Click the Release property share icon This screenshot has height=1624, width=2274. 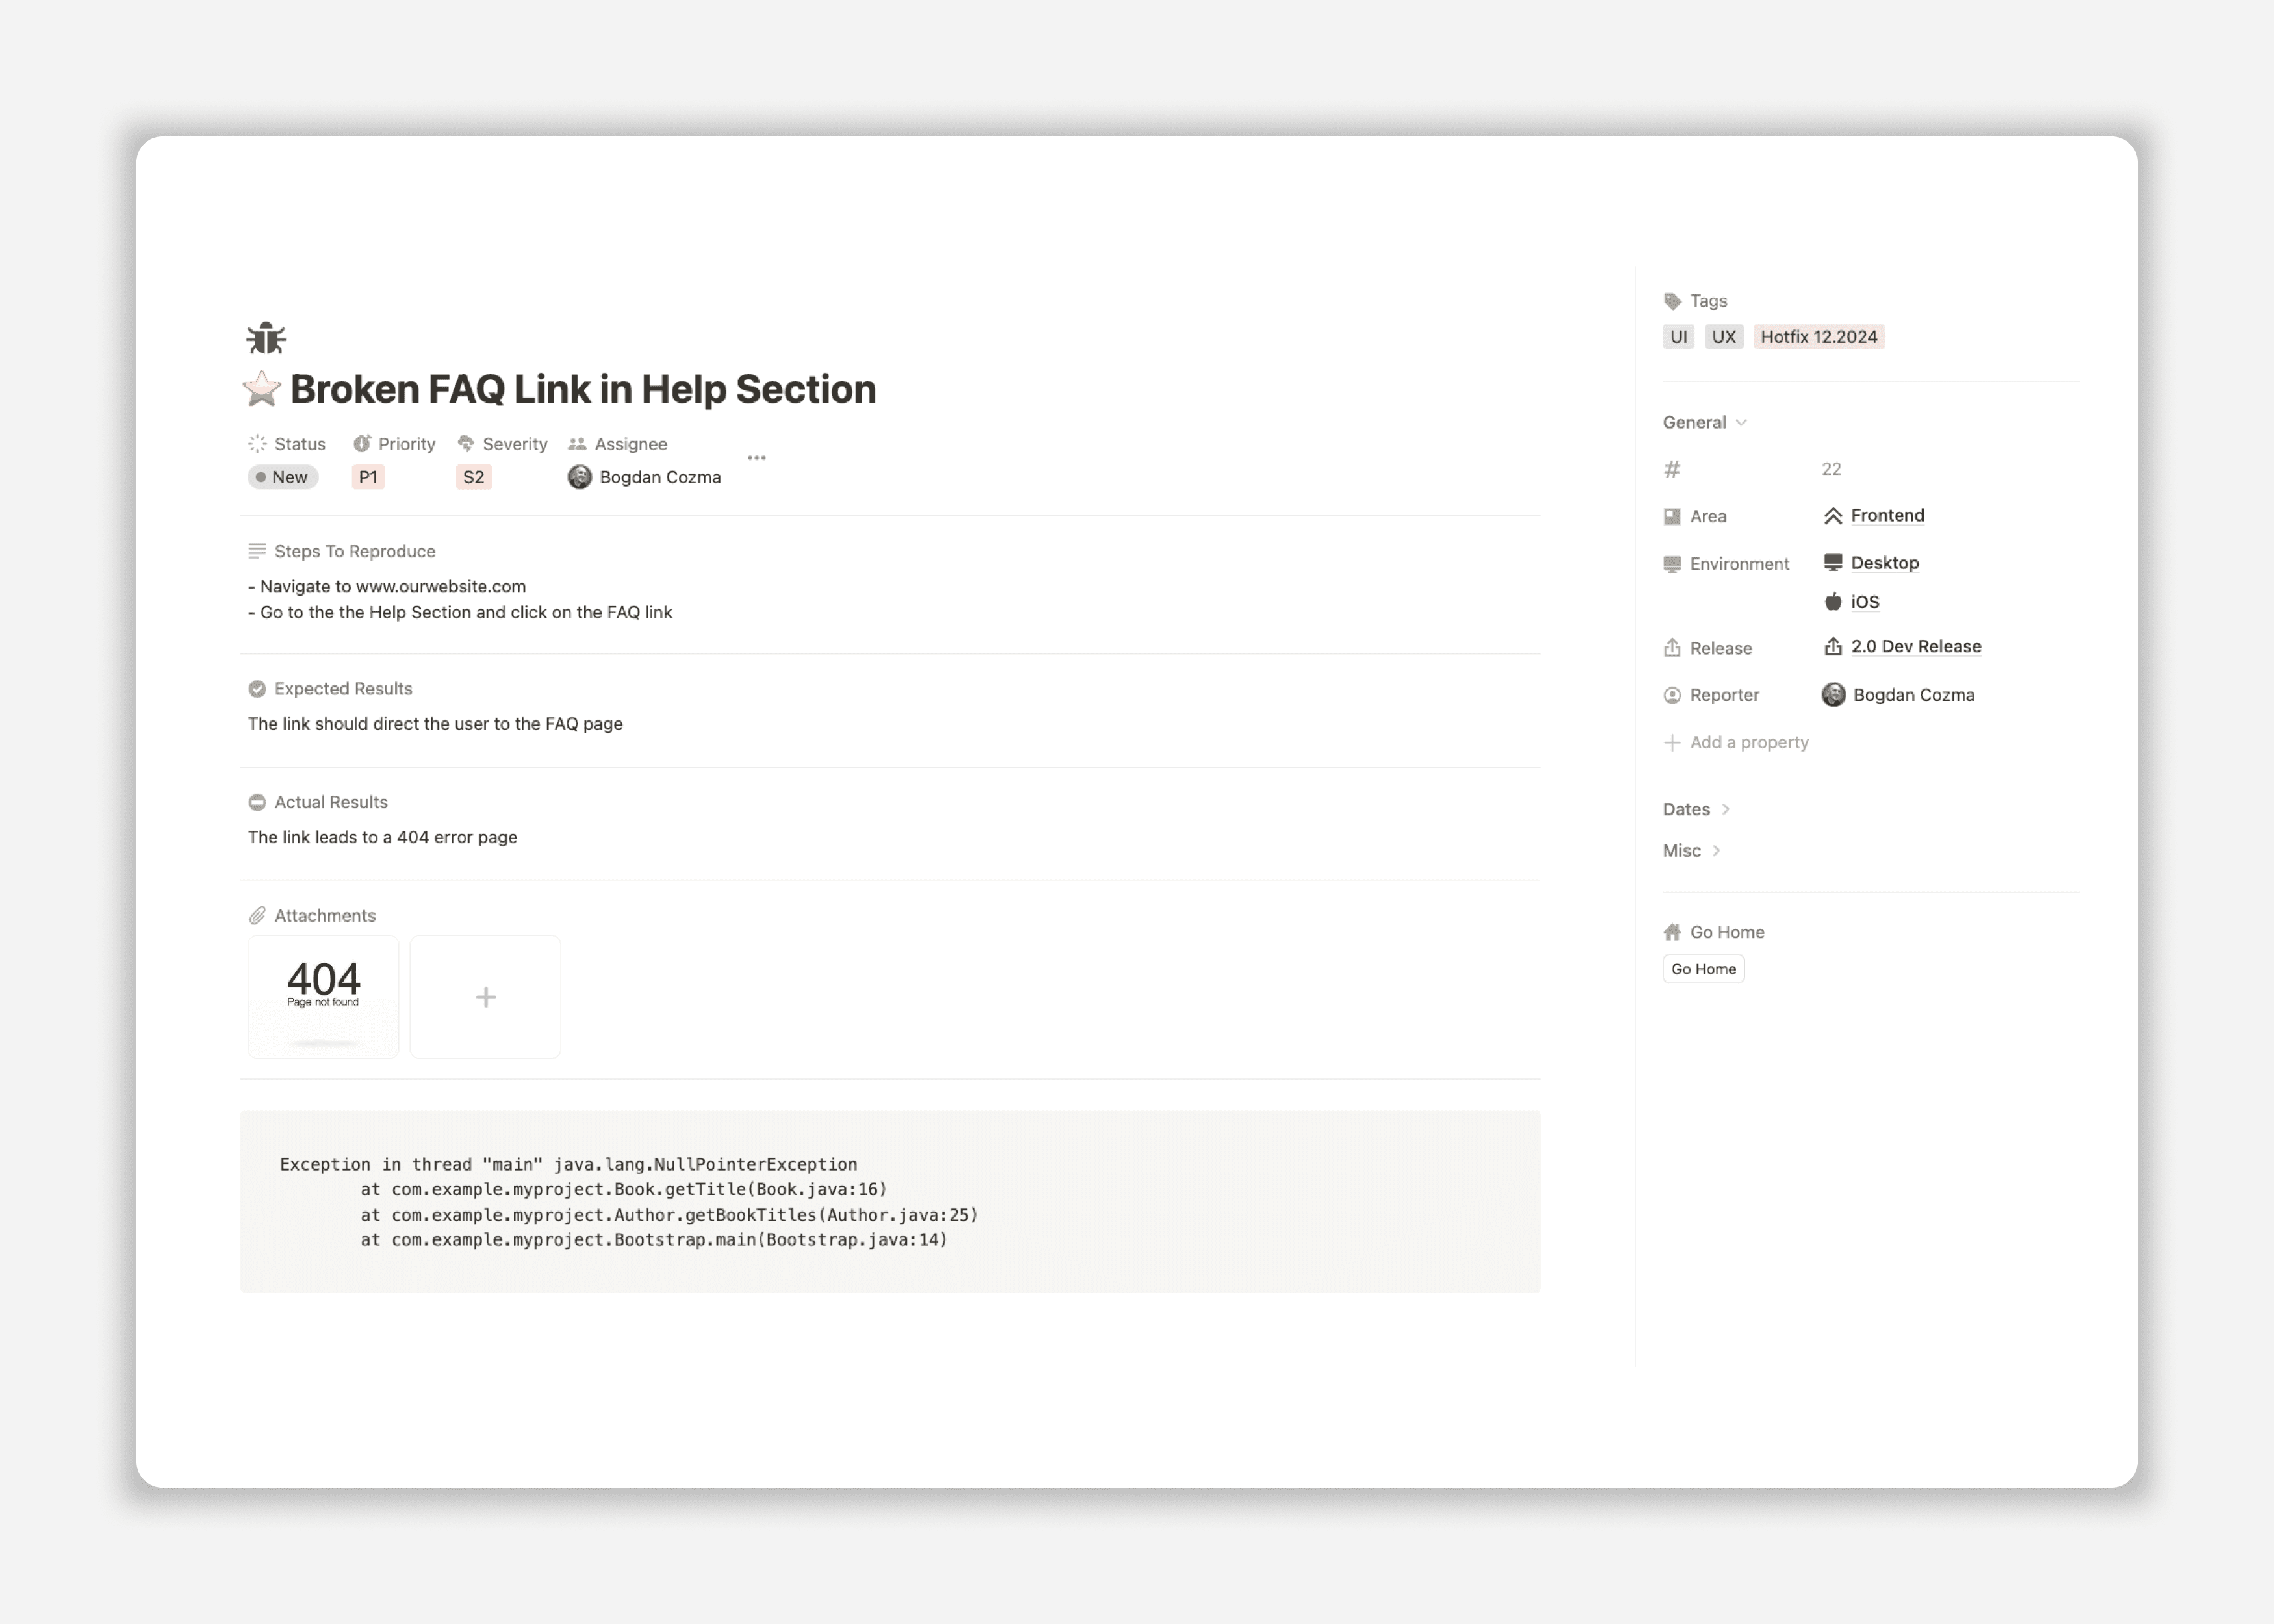1672,647
